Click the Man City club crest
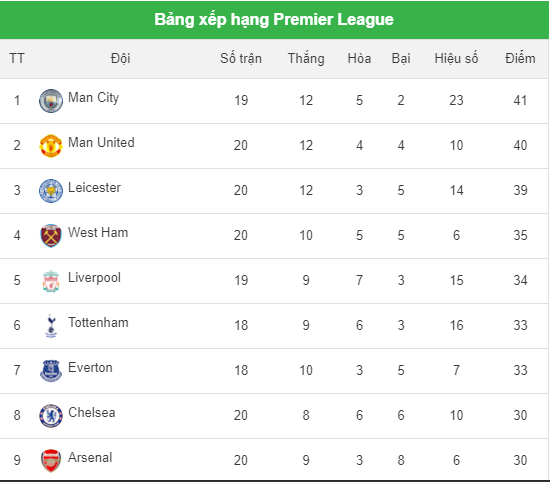Screen dimensions: 550x482 [51, 101]
